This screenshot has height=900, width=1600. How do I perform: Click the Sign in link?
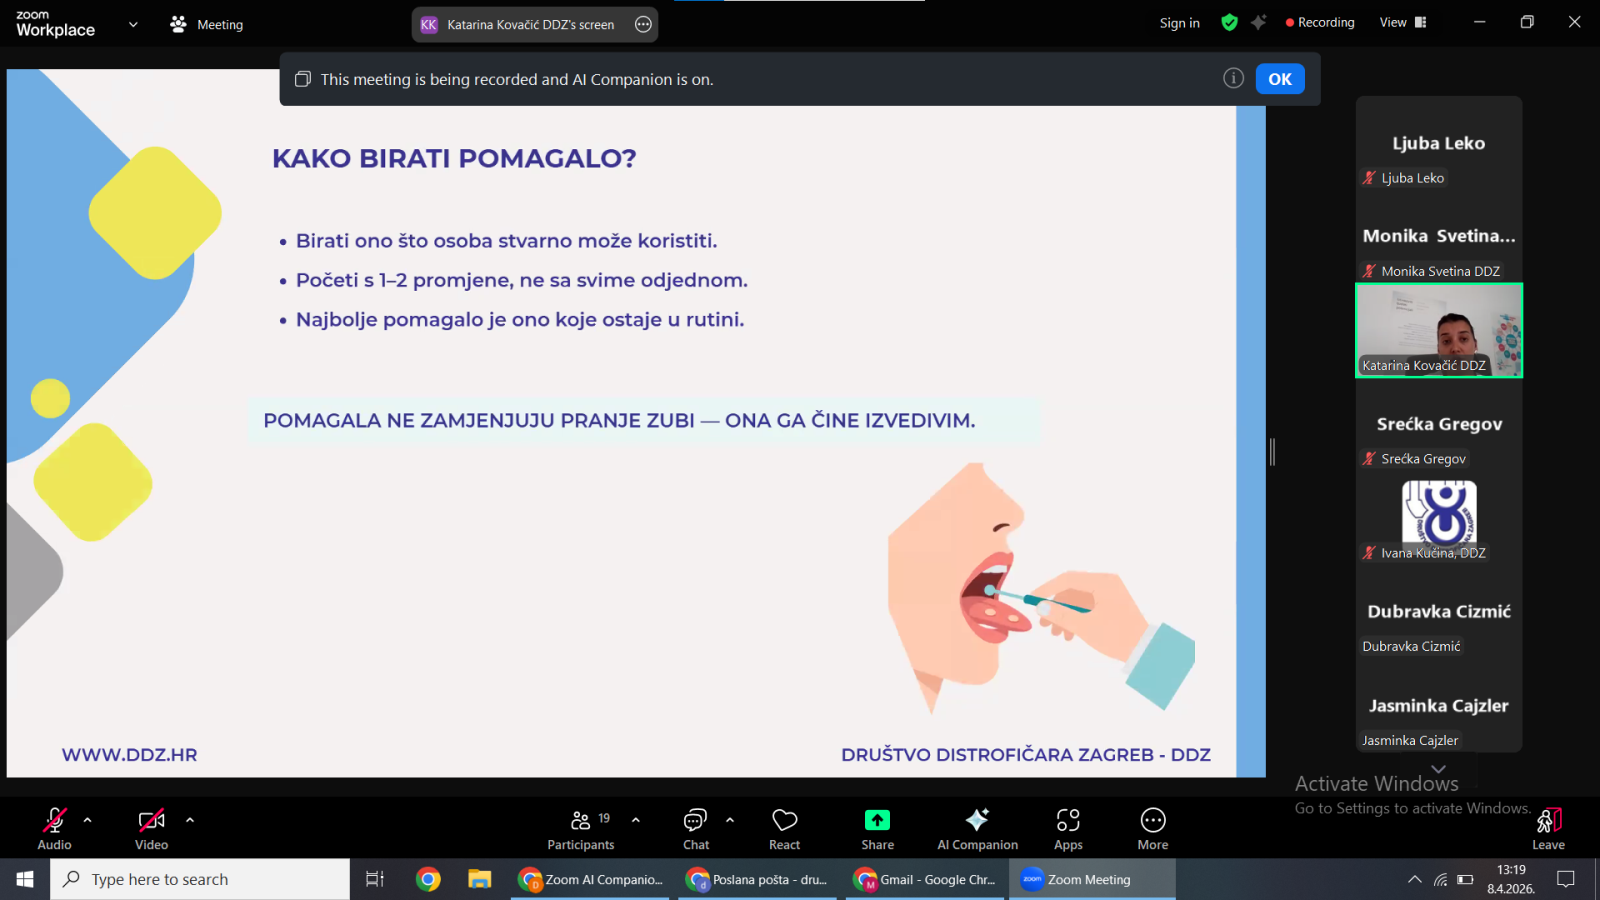(x=1179, y=23)
